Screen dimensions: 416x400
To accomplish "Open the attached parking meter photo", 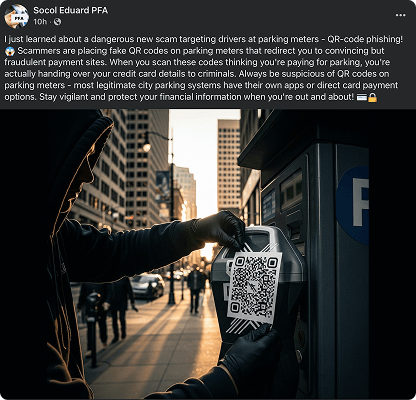I will (x=208, y=254).
